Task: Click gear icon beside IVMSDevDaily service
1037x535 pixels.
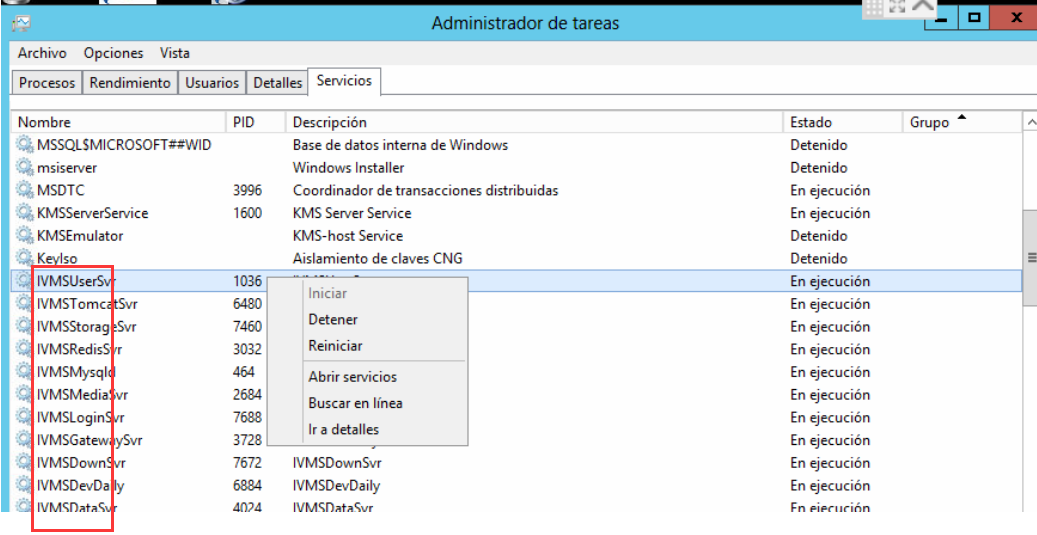Action: tap(24, 485)
